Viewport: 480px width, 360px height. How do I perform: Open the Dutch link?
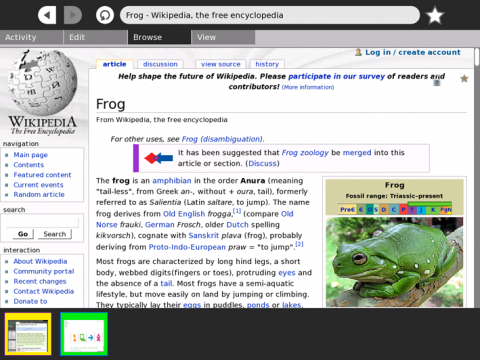tap(237, 225)
